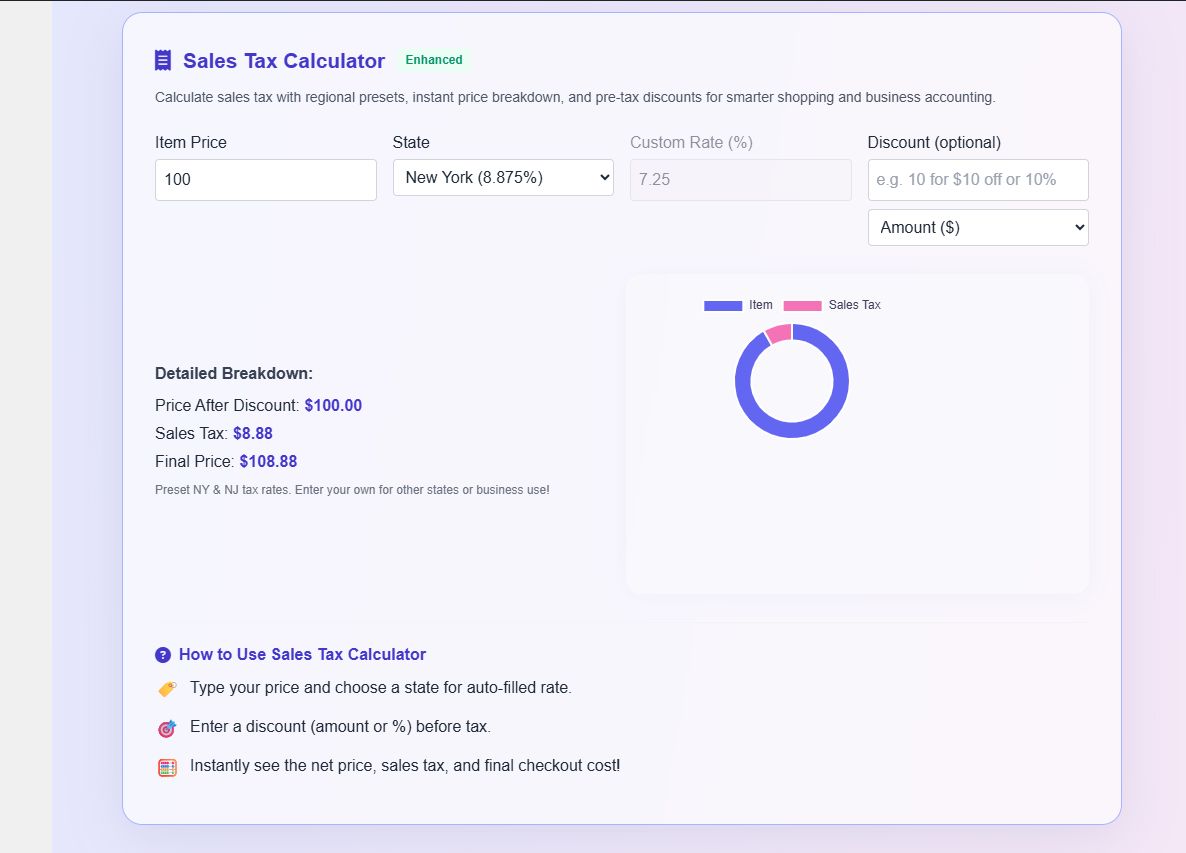
Task: Click the Sales Tax $8.88 amount
Action: (253, 434)
